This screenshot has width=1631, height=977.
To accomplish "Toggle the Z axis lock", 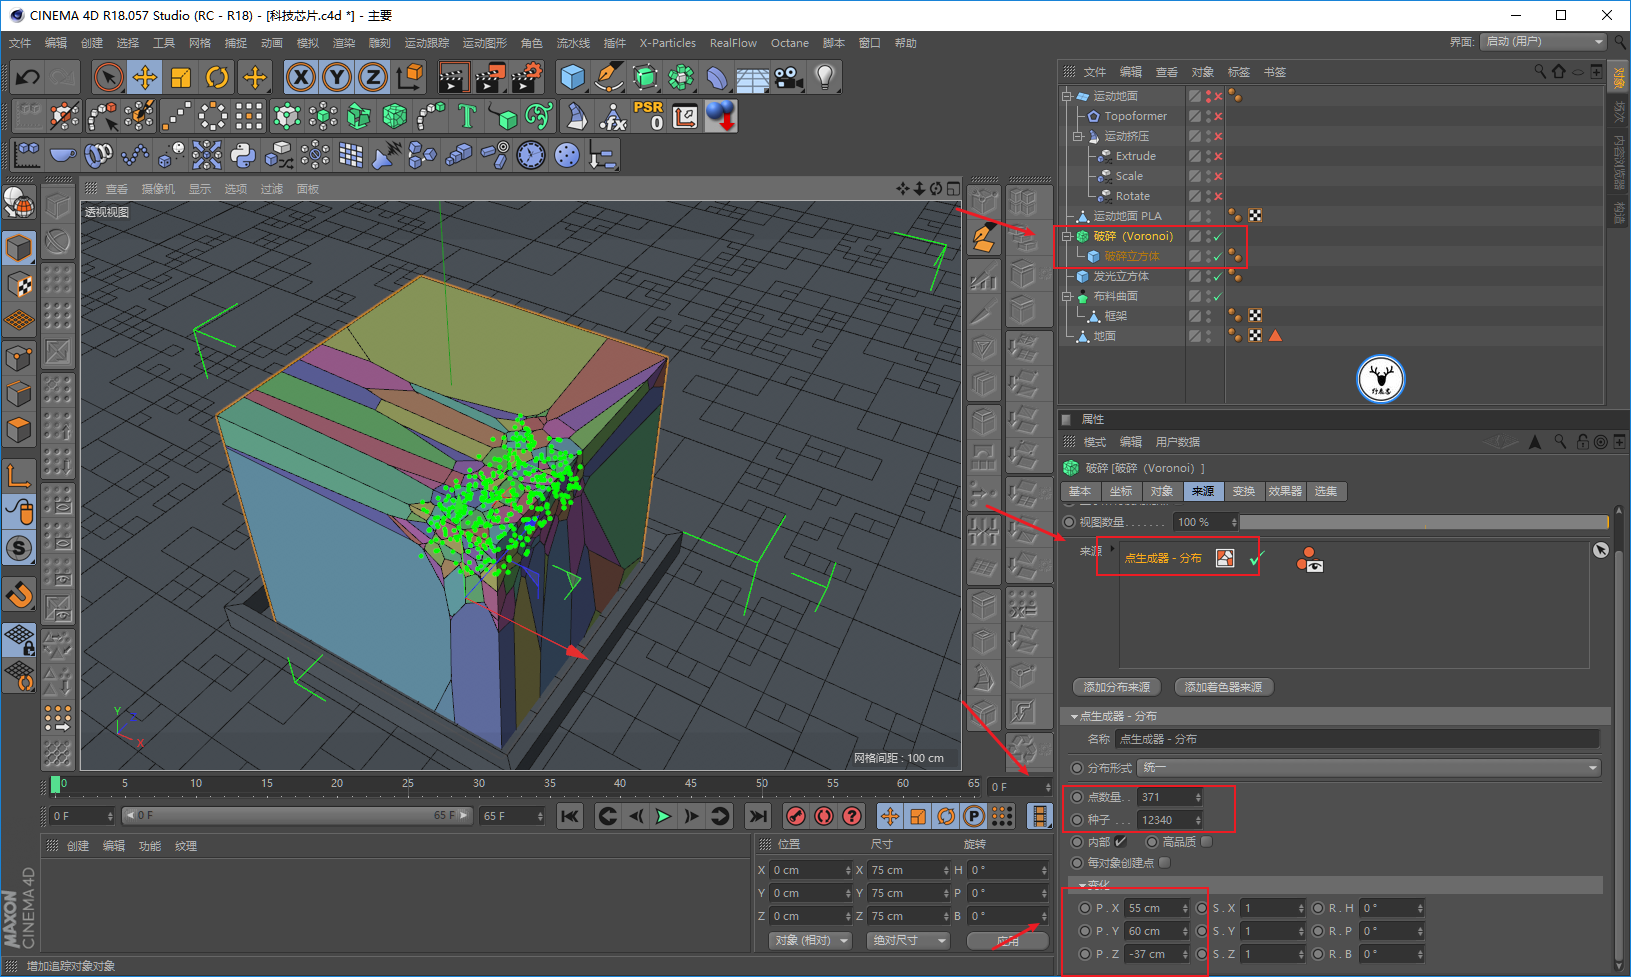I will coord(373,77).
